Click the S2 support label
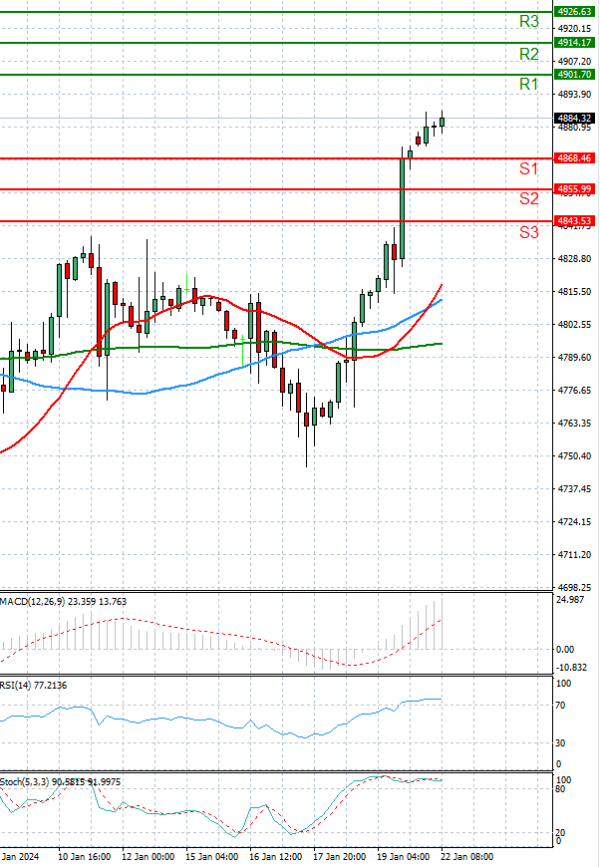Viewport: 600px width, 867px height. coord(529,199)
